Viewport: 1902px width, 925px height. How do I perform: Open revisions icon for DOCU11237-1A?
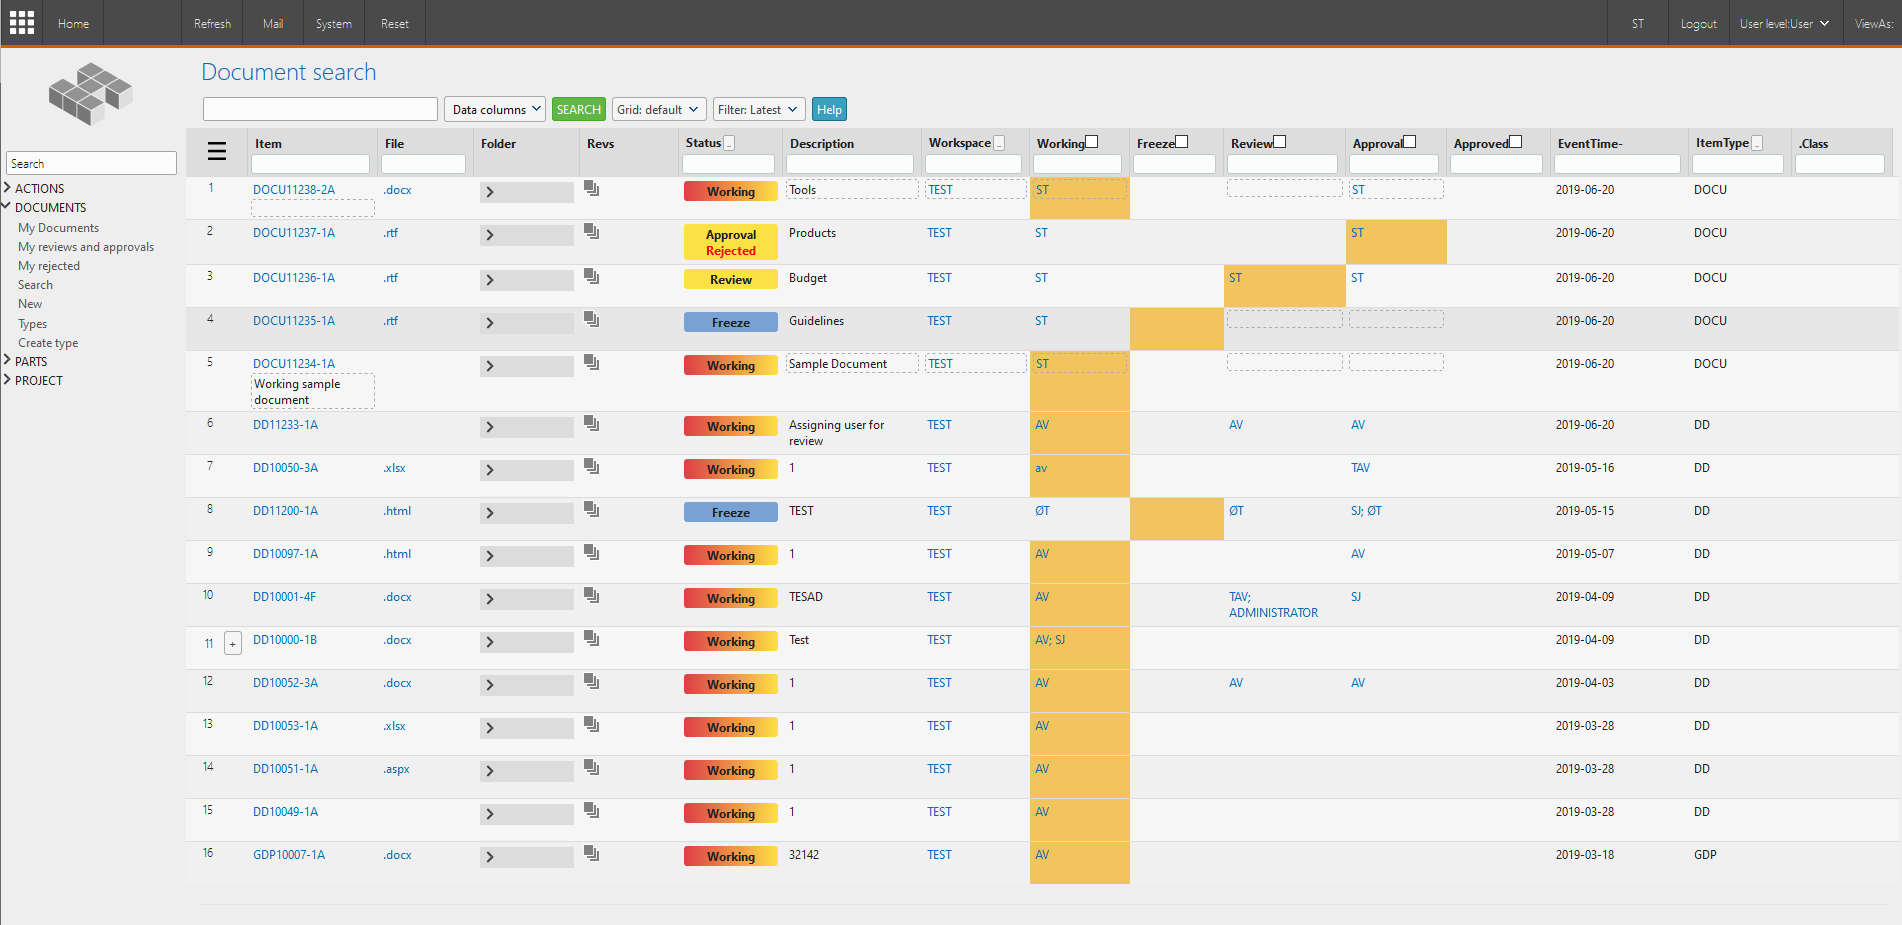(x=592, y=231)
